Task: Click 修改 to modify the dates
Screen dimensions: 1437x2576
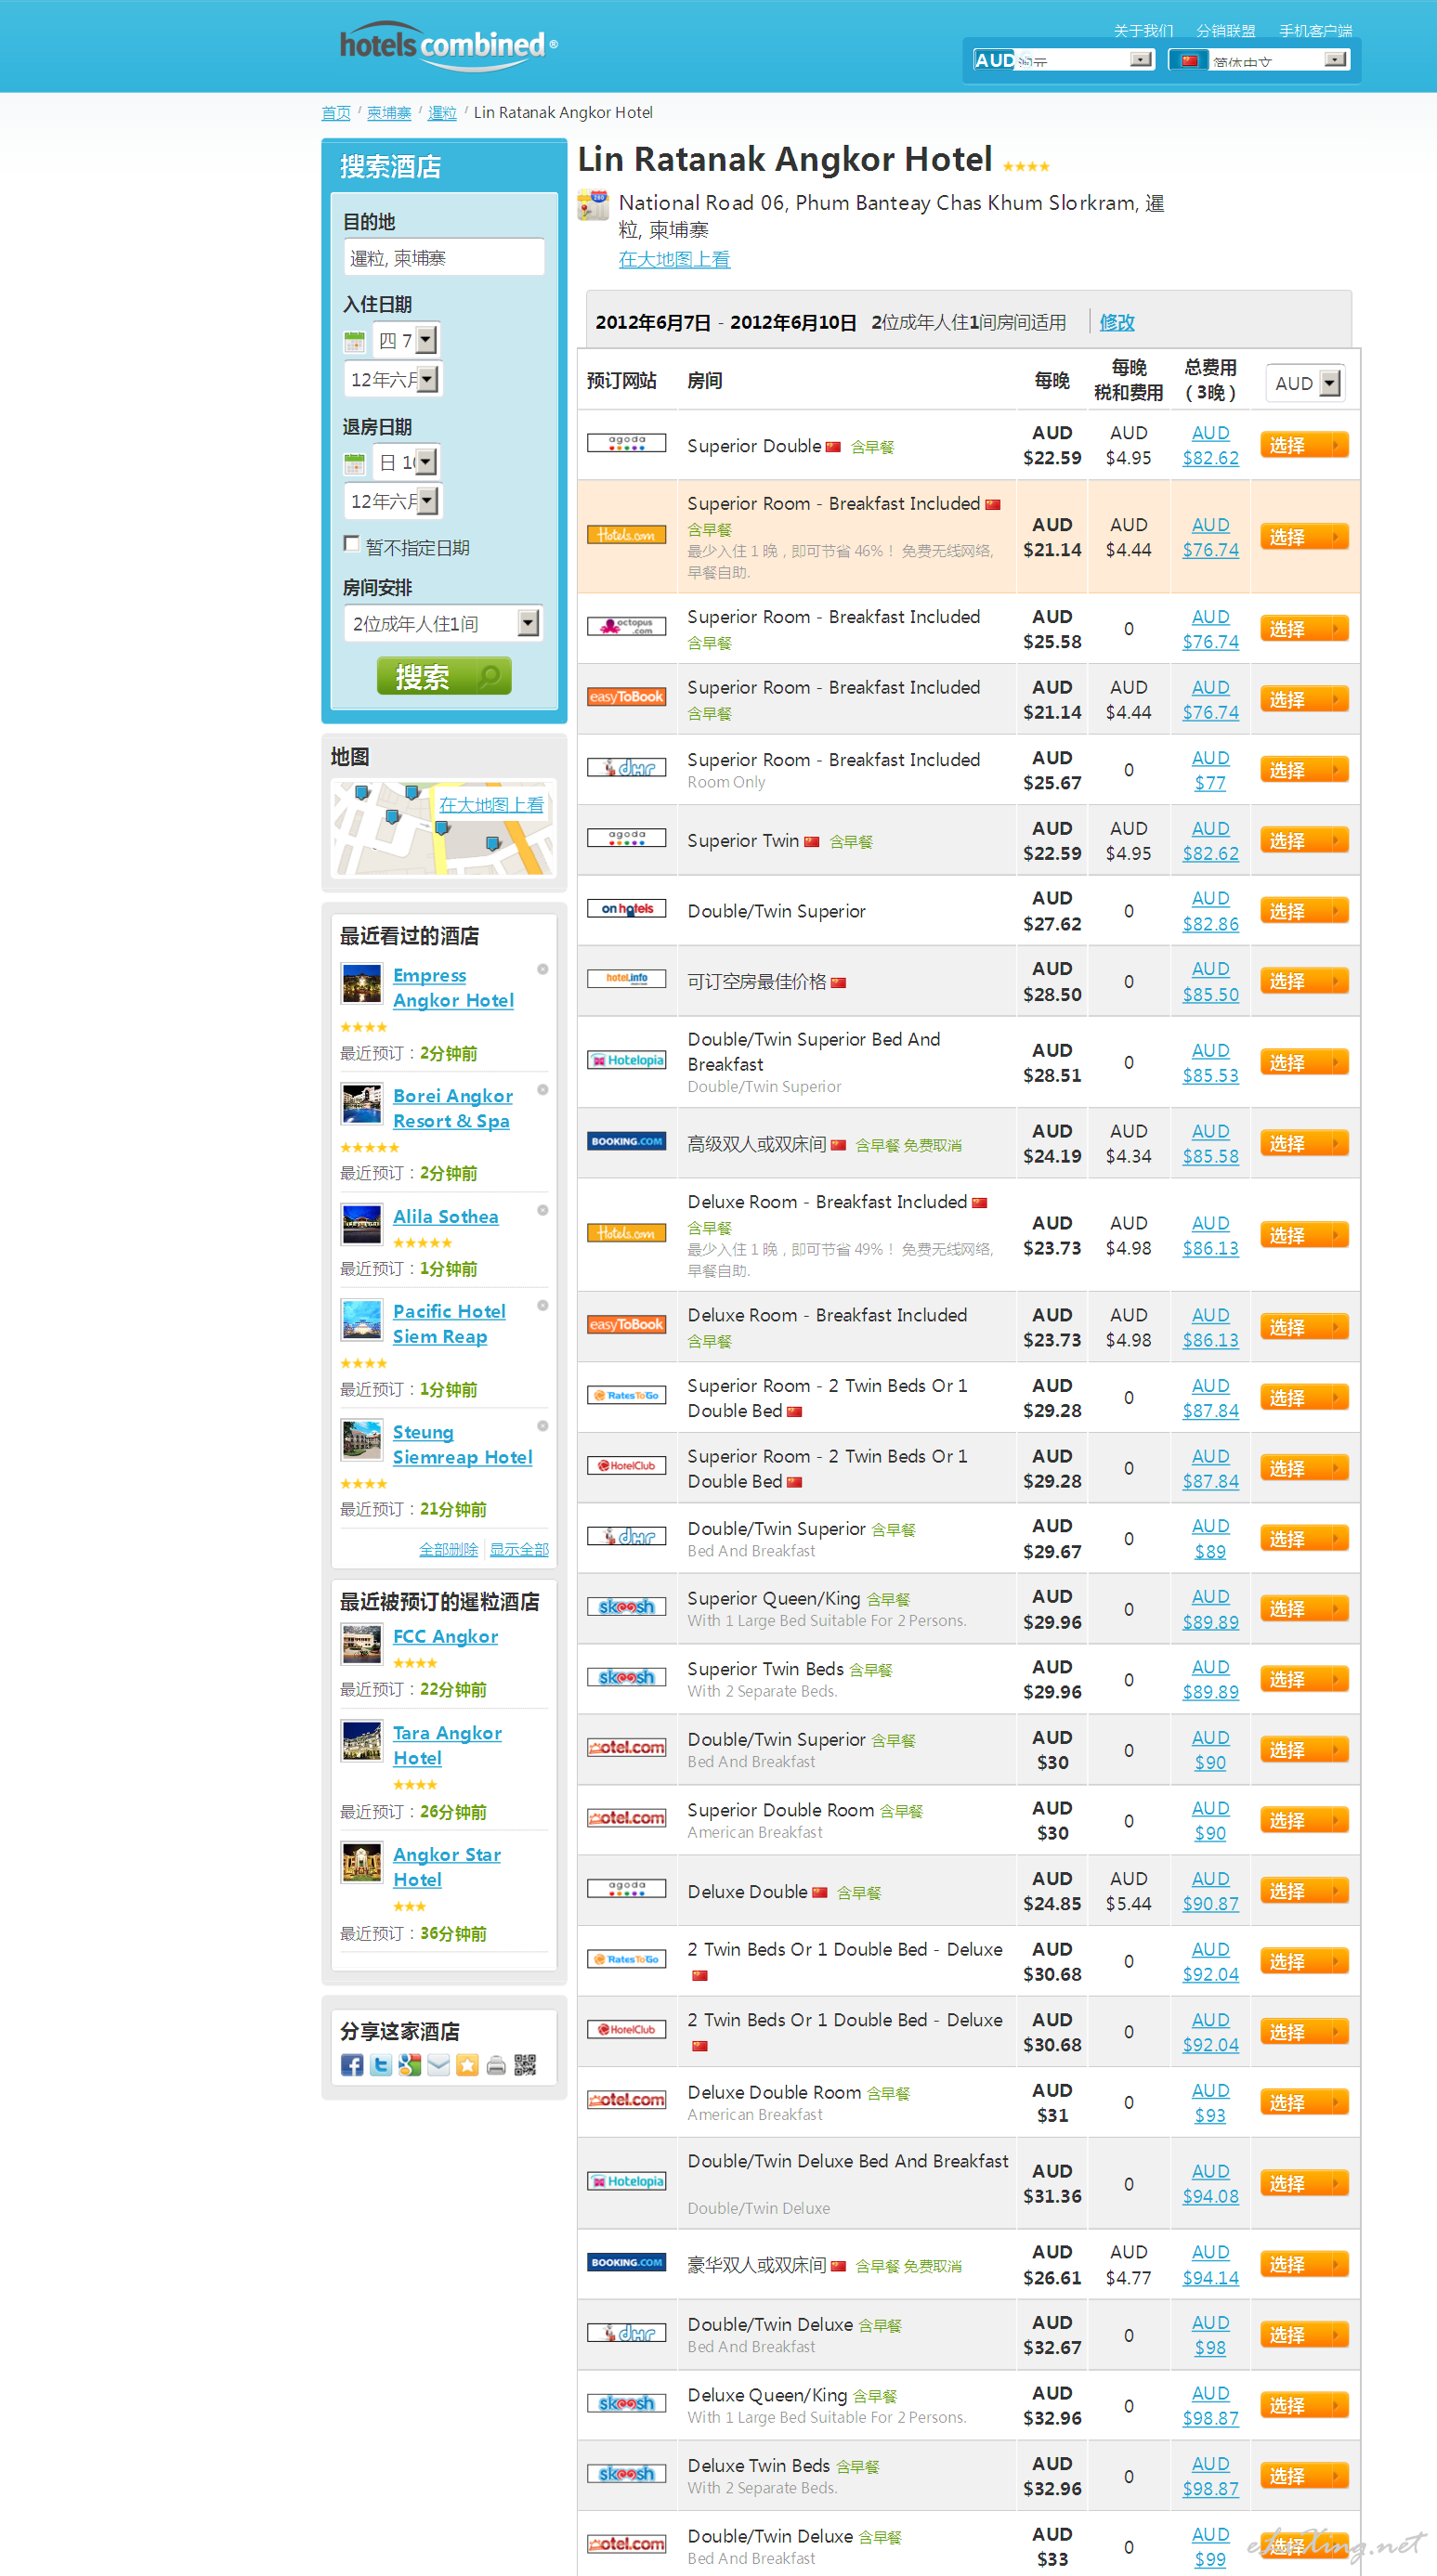Action: click(x=1117, y=322)
